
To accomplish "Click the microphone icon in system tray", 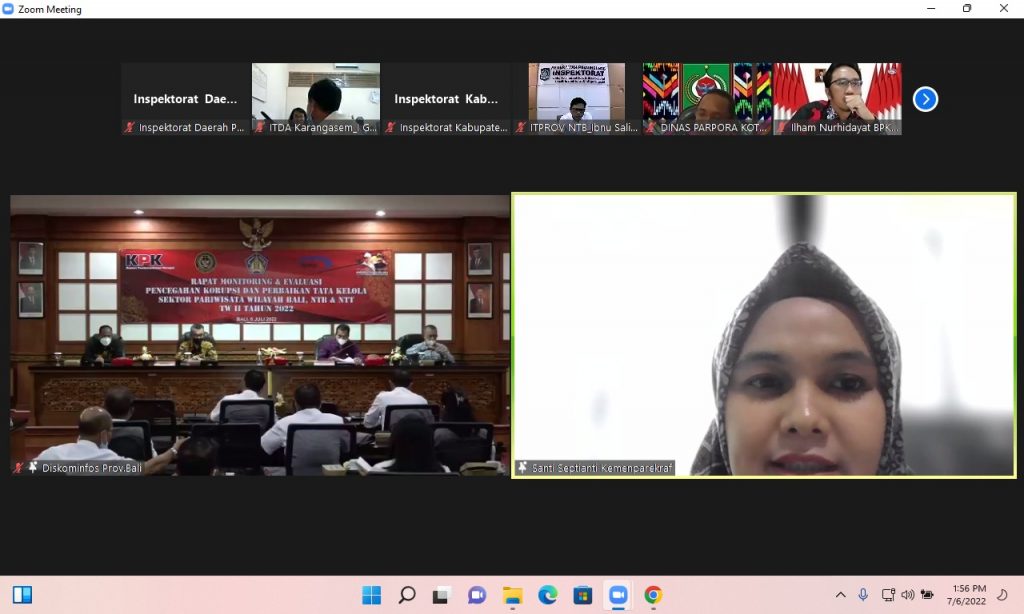I will point(863,595).
